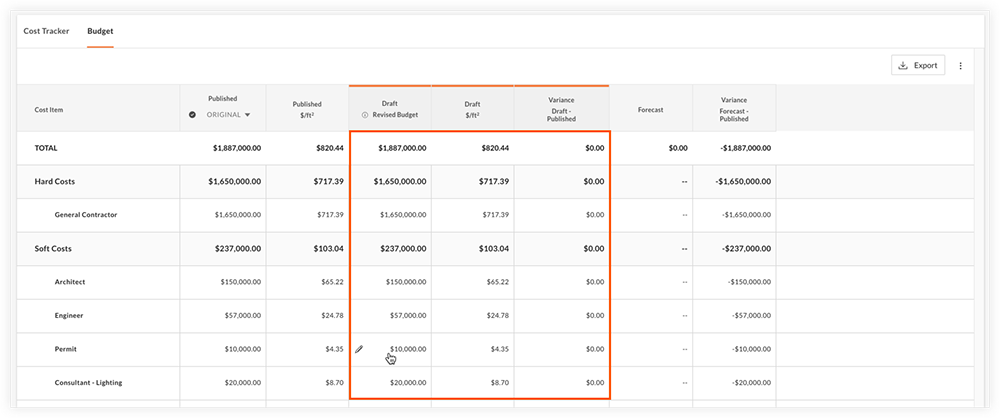This screenshot has width=1000, height=418.
Task: Click Consultant - Lighting draft $20,000.00 cell
Action: [390, 383]
